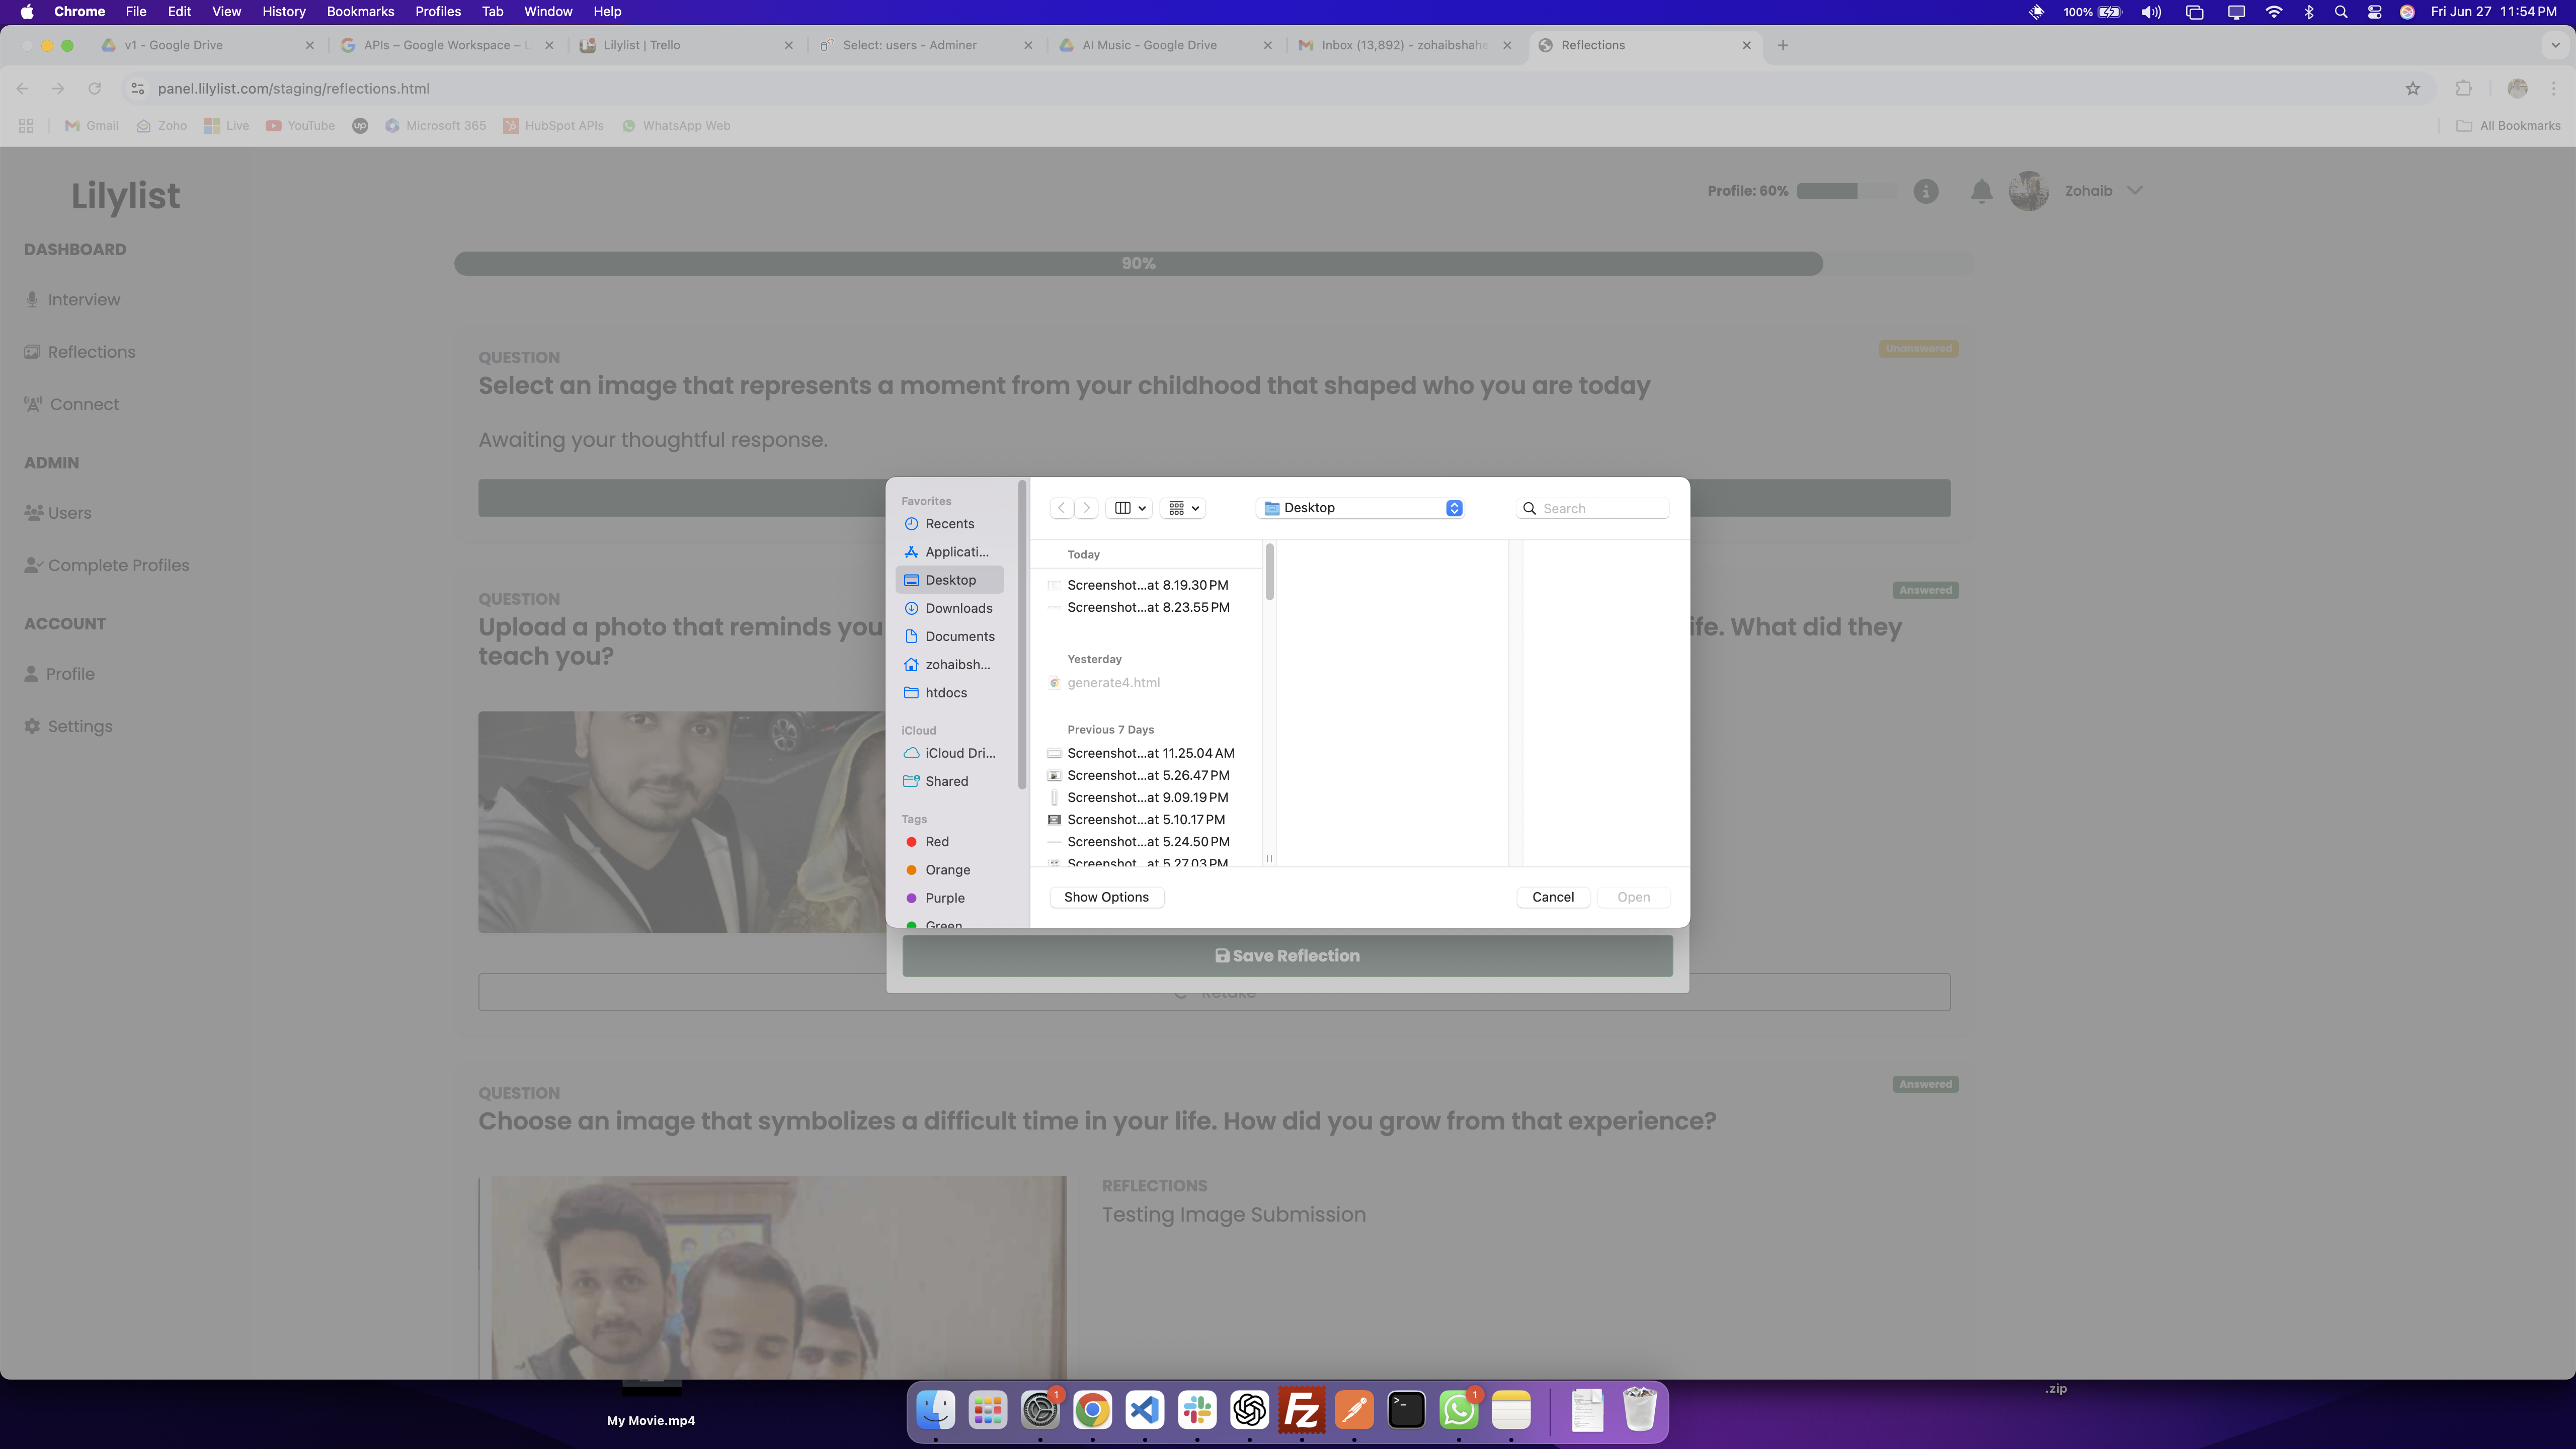This screenshot has height=1449, width=2576.
Task: Click the back arrow in the file dialog
Action: click(x=1061, y=508)
